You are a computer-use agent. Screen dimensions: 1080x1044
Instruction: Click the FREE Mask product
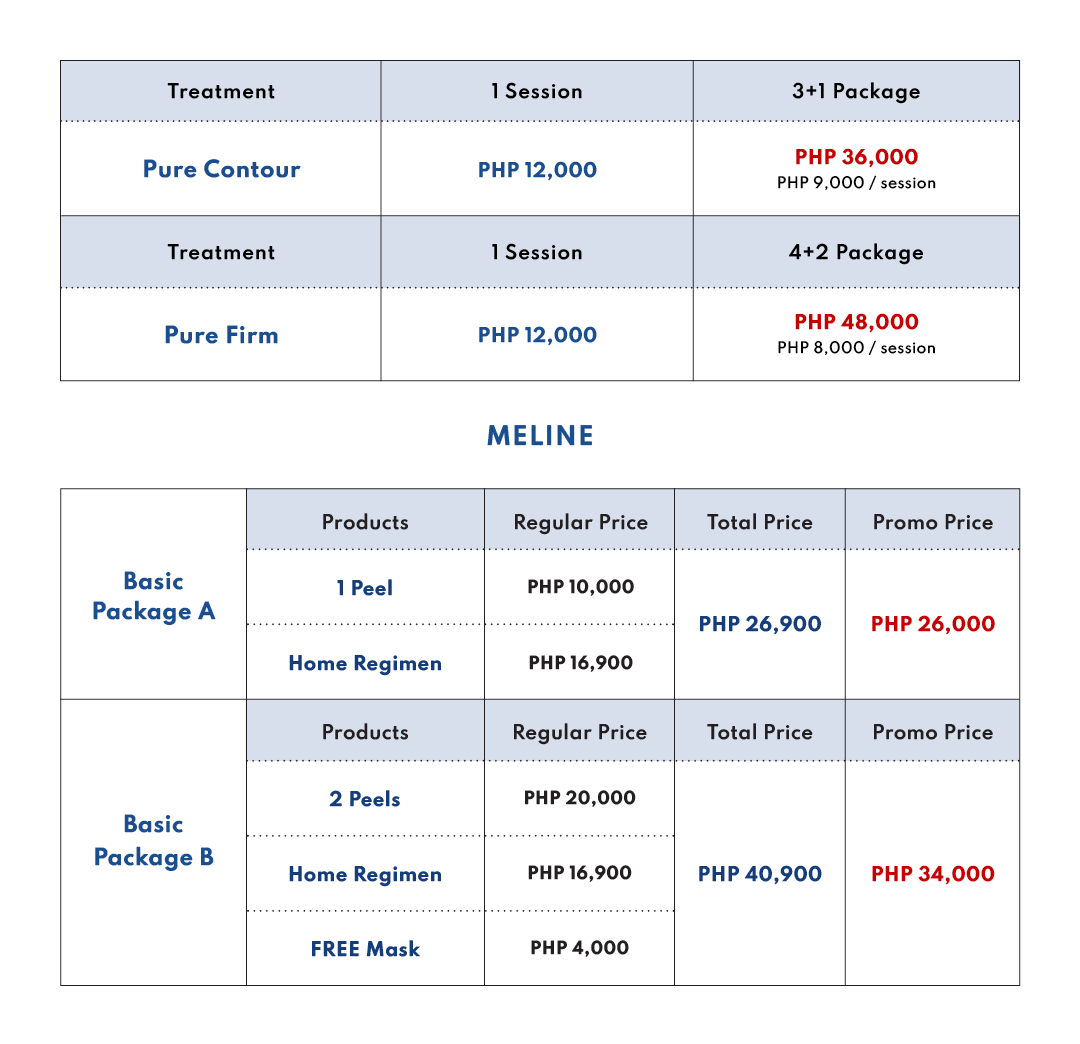click(x=365, y=949)
